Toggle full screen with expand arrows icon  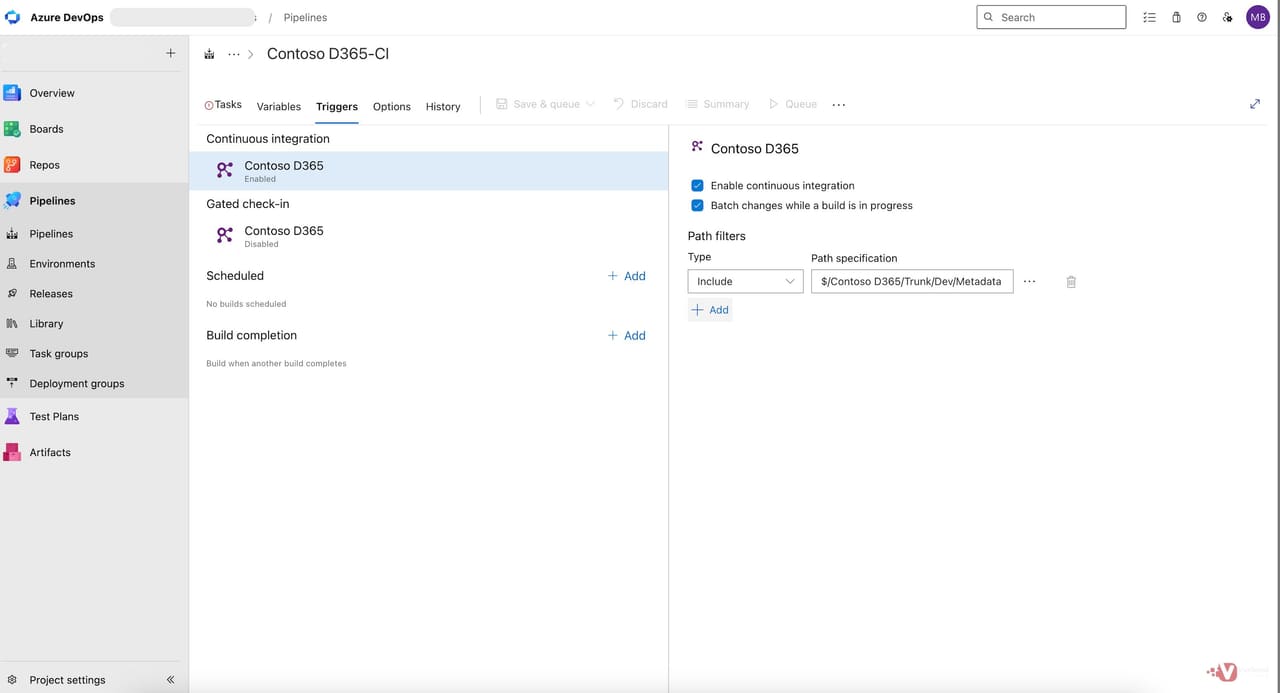point(1255,104)
